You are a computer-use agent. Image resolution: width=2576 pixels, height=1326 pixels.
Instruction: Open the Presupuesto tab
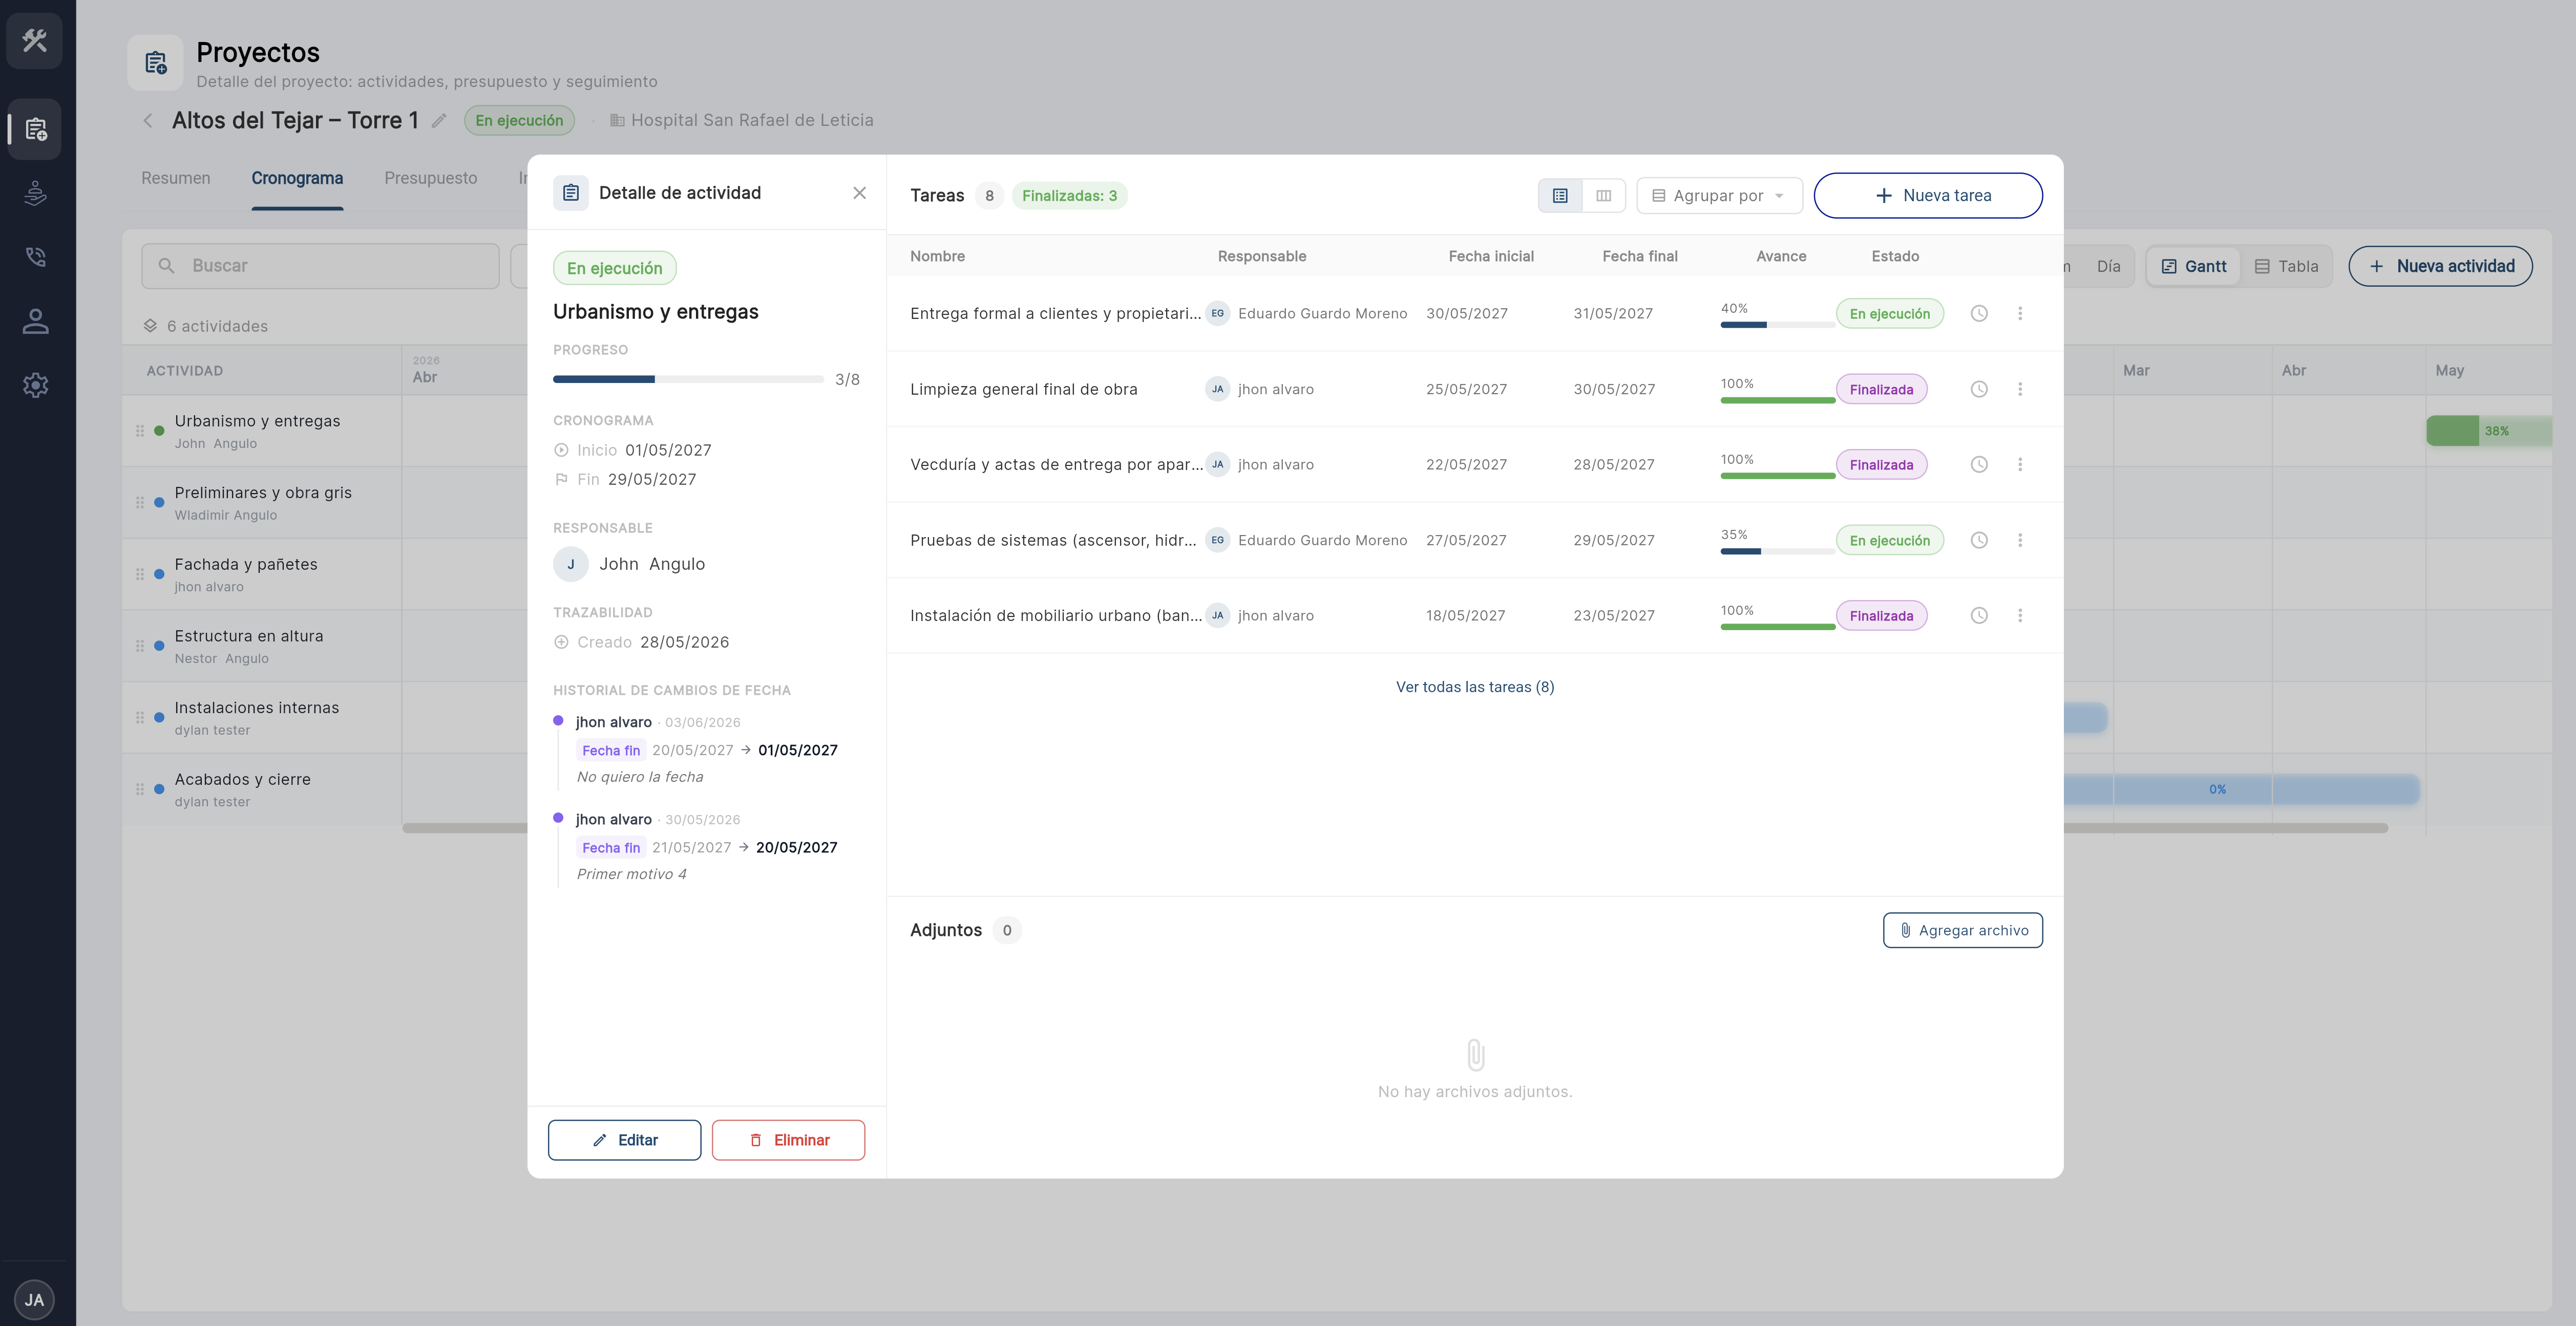pos(431,178)
